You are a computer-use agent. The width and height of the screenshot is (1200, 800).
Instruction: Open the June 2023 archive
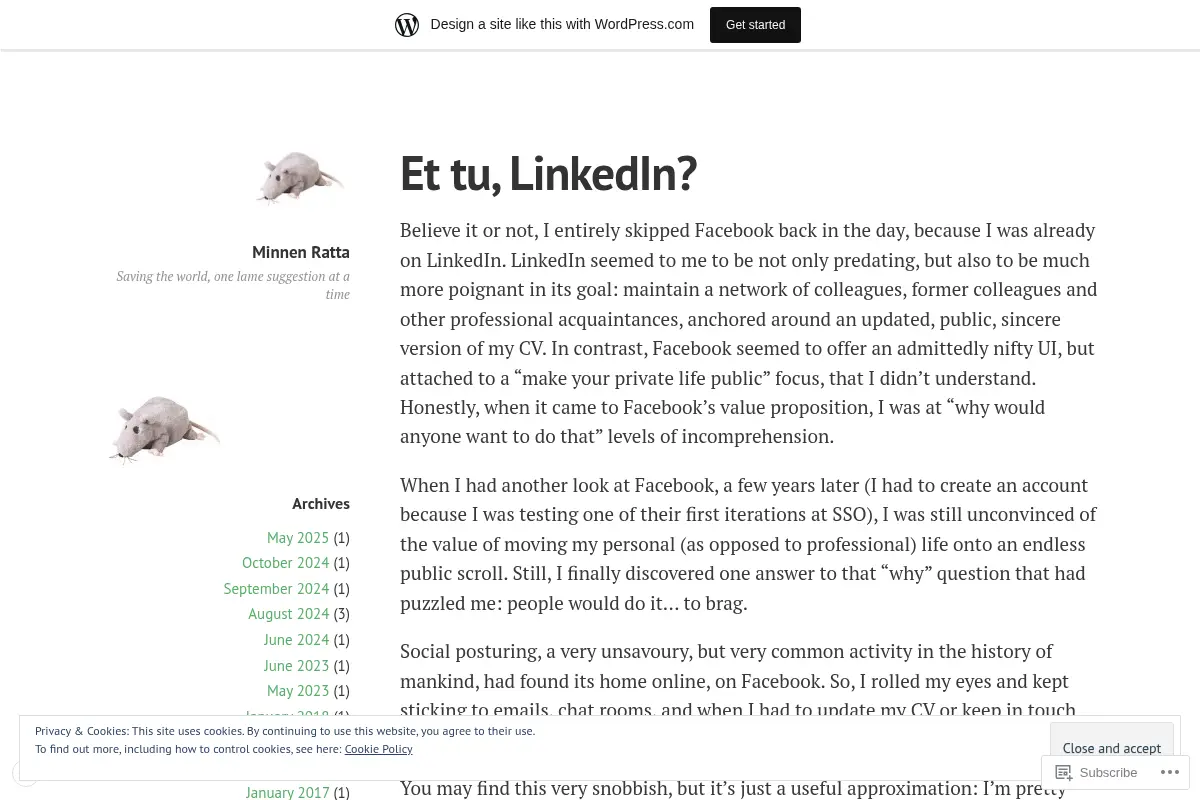(296, 666)
